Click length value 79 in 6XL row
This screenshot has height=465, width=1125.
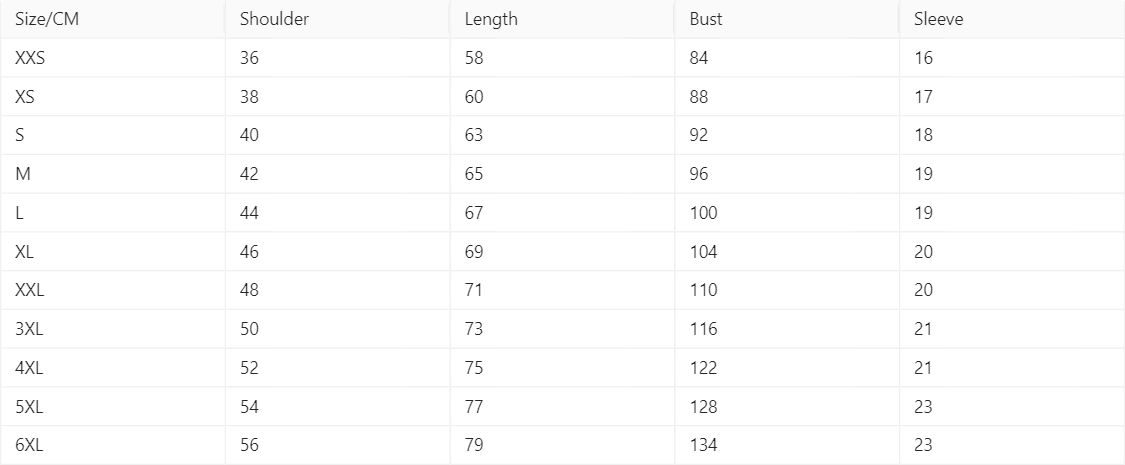(x=474, y=445)
